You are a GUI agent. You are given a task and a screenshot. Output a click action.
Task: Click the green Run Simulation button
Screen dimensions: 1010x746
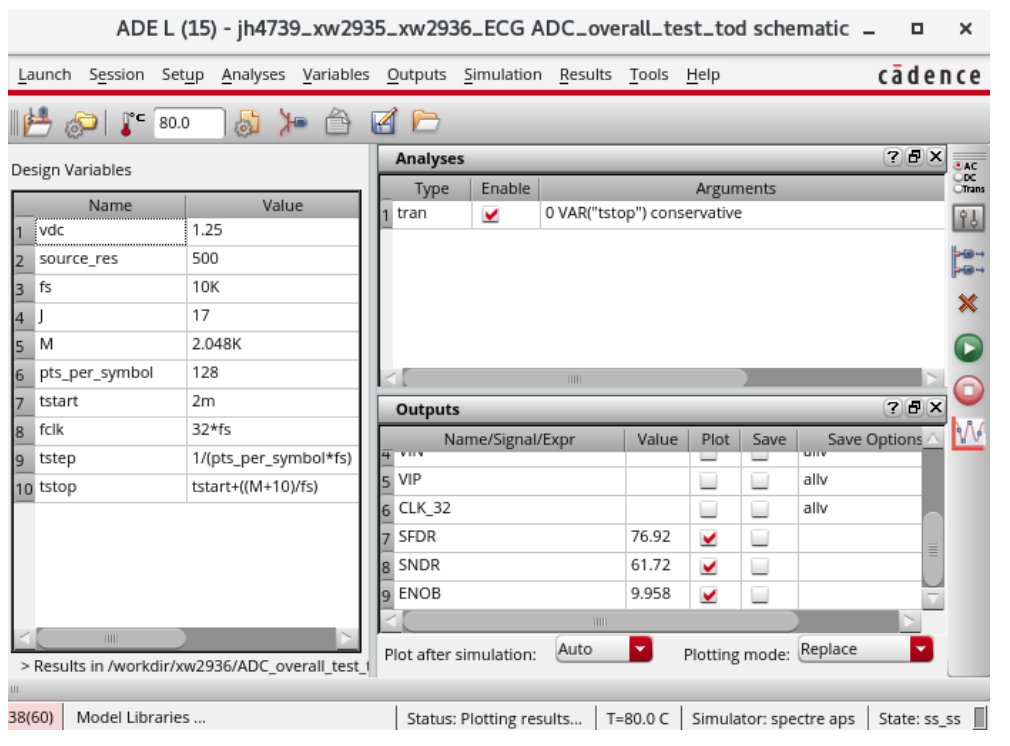968,347
